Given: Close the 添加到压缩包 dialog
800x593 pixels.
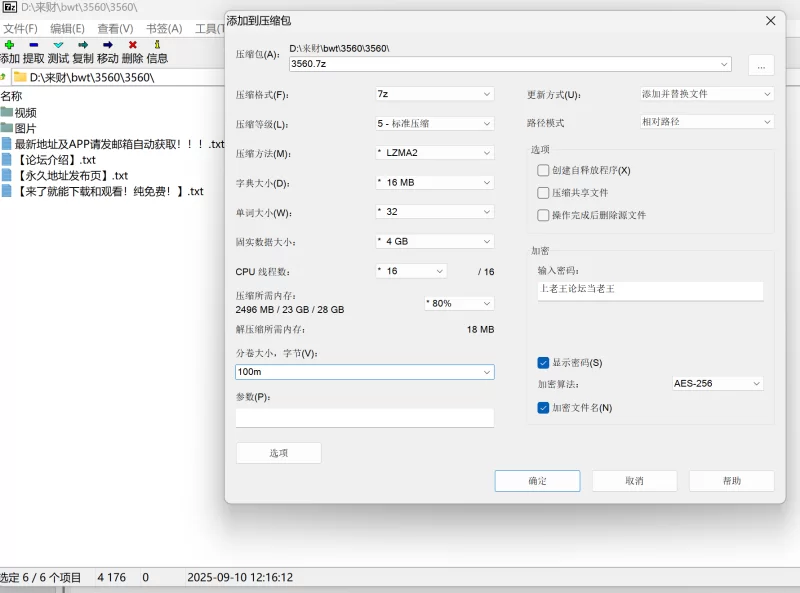Looking at the screenshot, I should tap(770, 20).
